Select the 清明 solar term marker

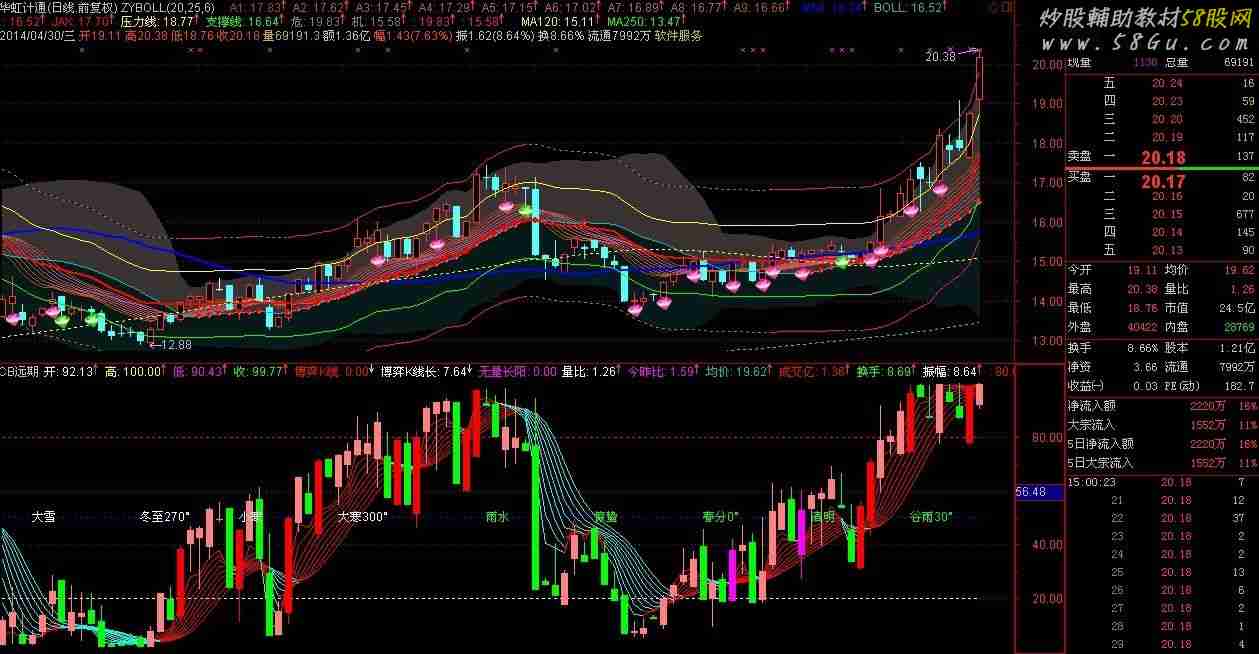pos(823,517)
